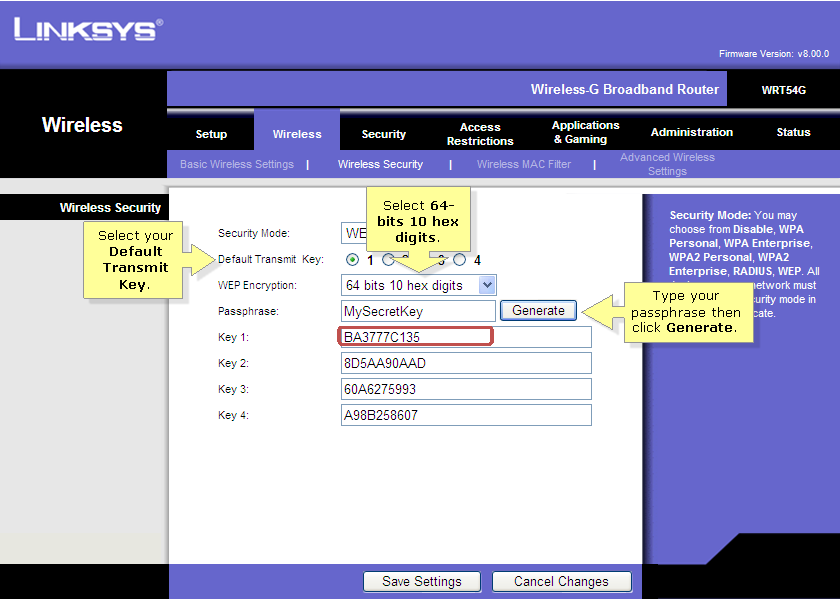840x599 pixels.
Task: Open Basic Wireless Settings subtab
Action: tap(237, 164)
